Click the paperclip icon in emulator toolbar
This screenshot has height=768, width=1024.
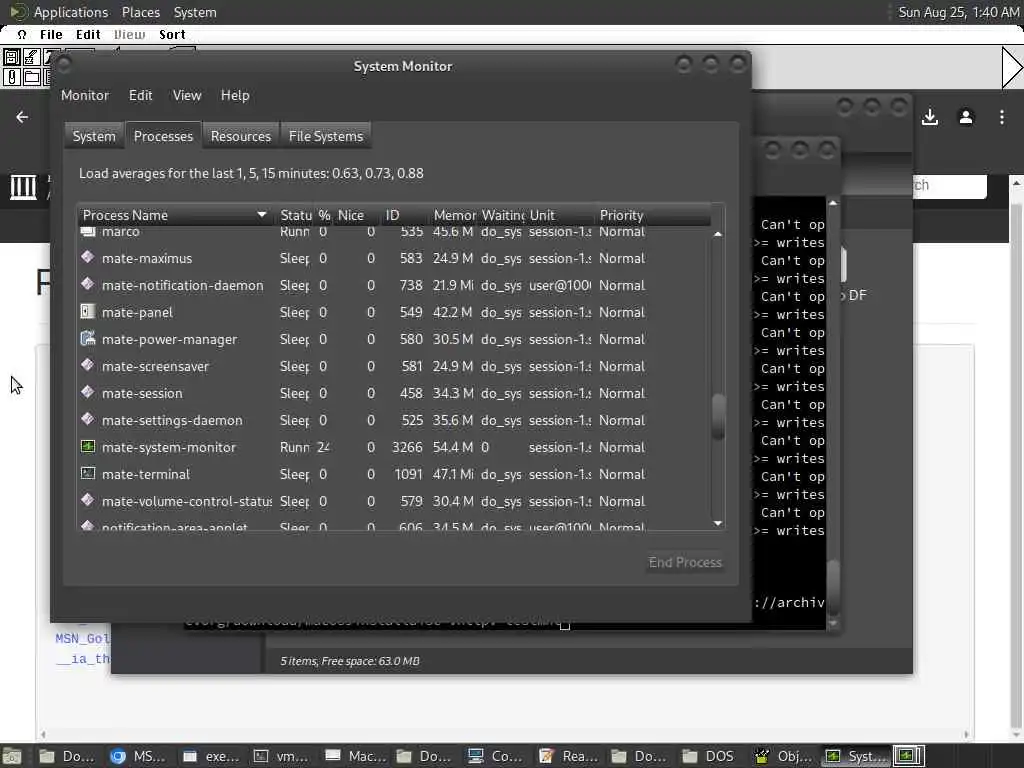click(x=11, y=77)
